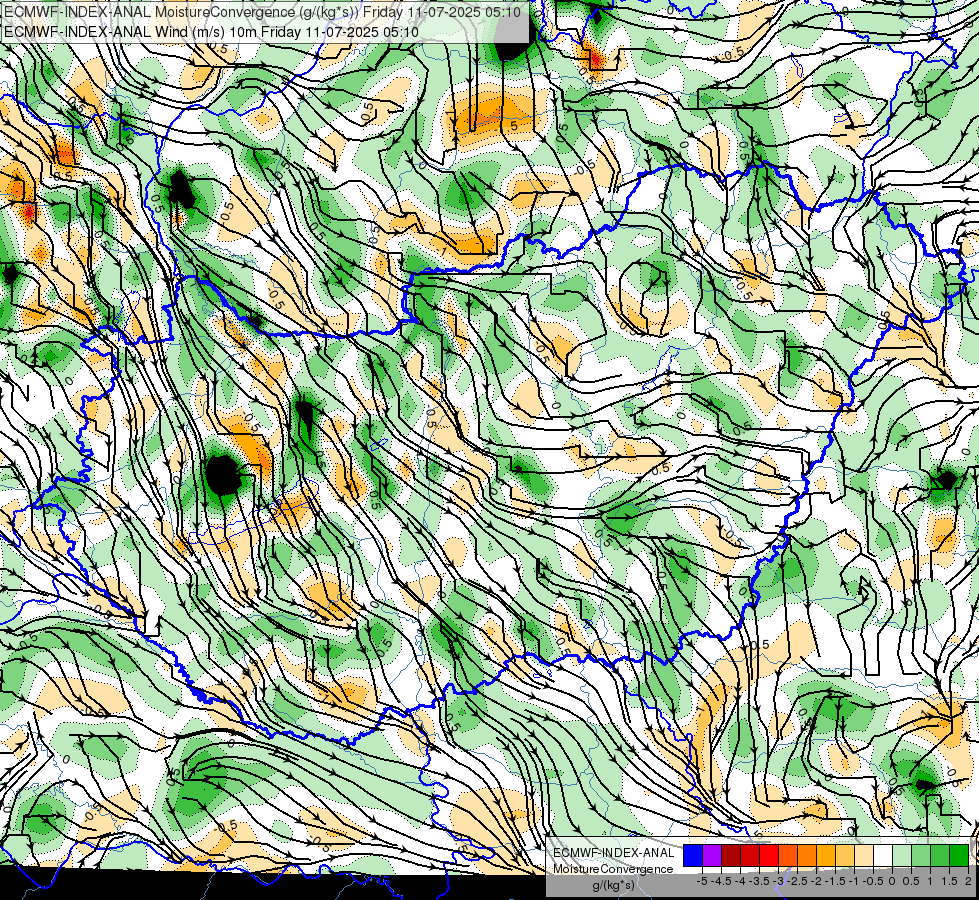Screen dimensions: 979x900
Task: Click the pale tan swatch between -1 and -0.5
Action: tap(864, 855)
